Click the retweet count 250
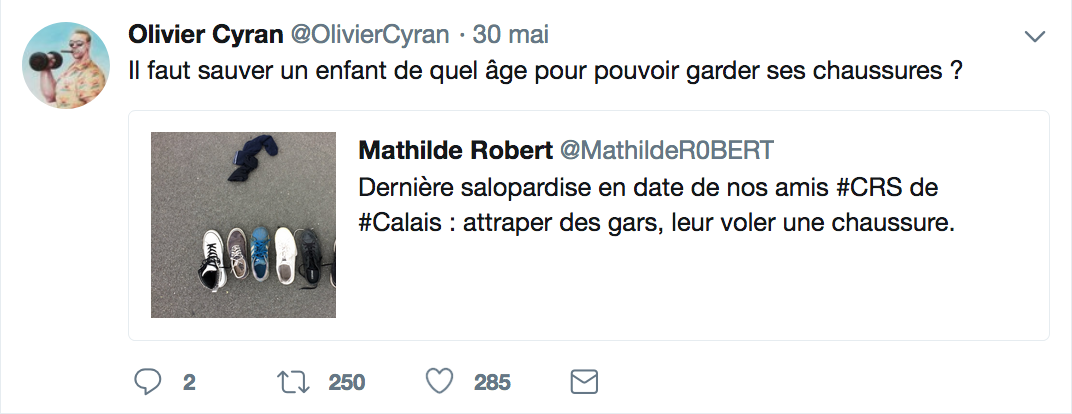Image resolution: width=1072 pixels, height=414 pixels. tap(347, 382)
